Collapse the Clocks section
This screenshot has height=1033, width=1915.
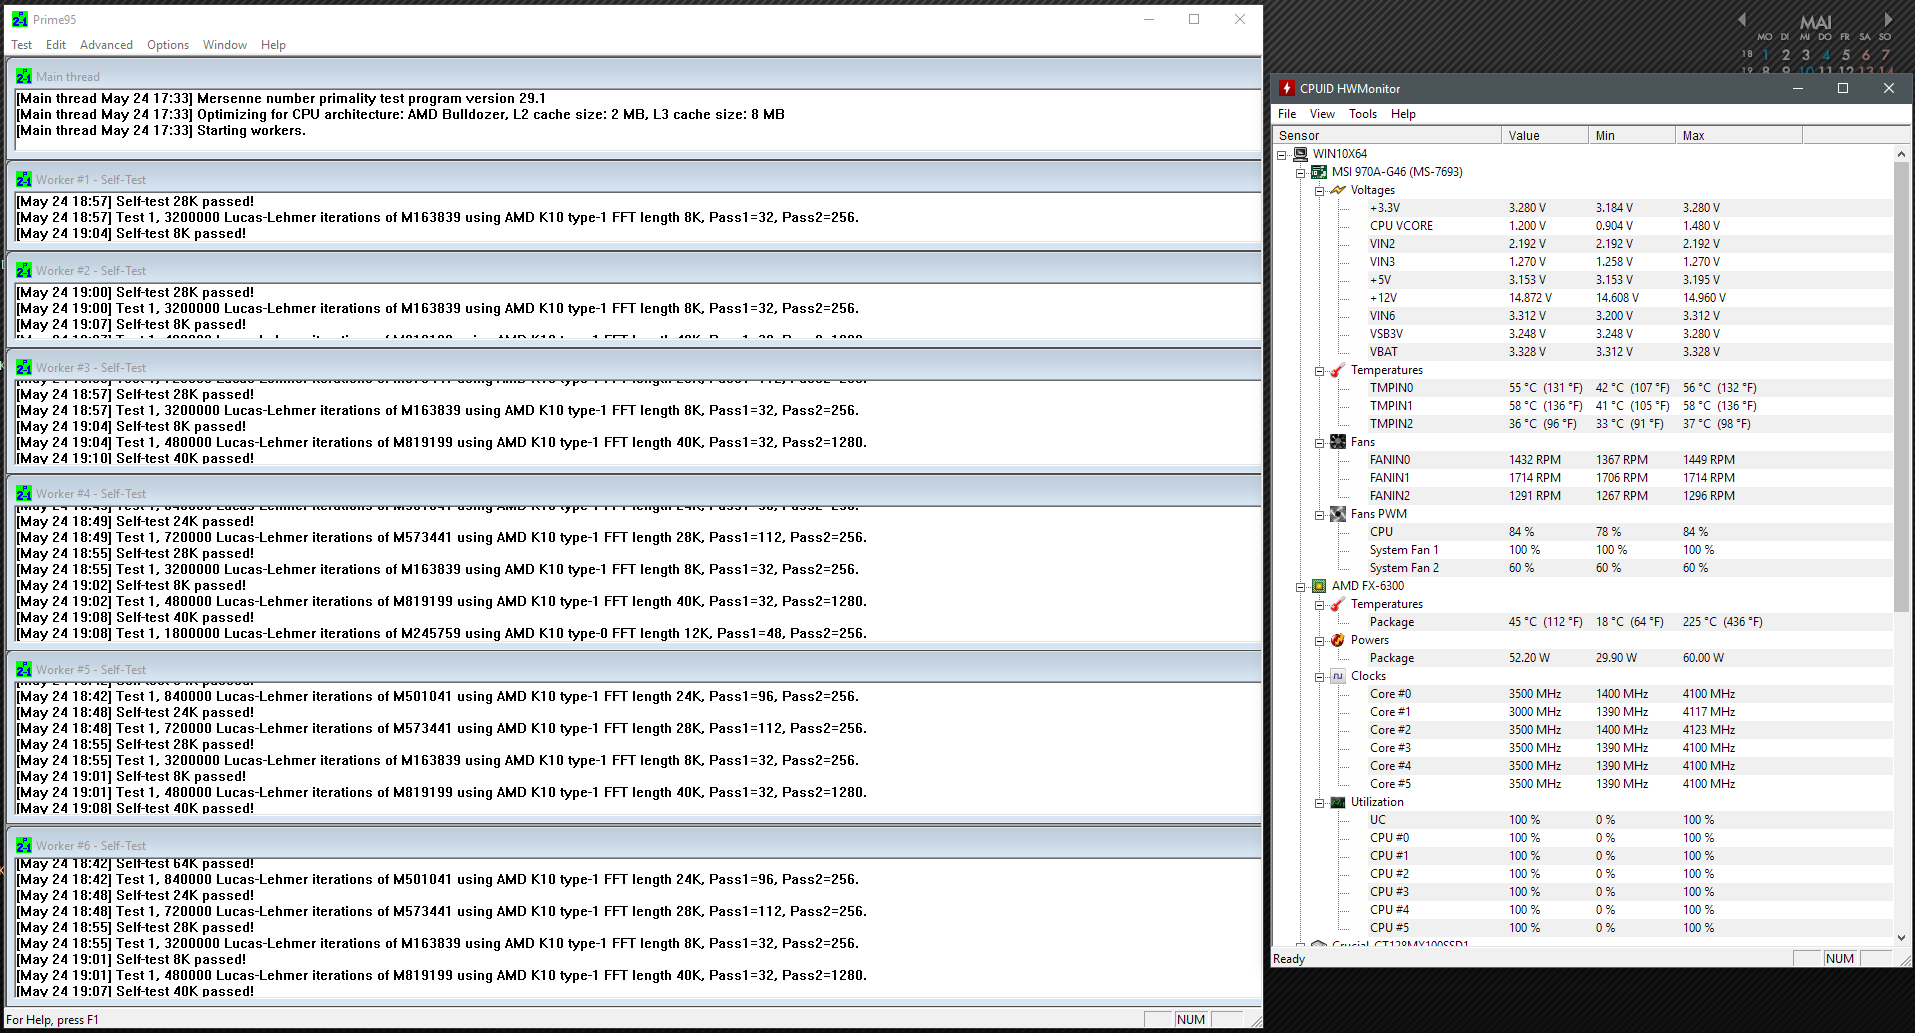tap(1319, 677)
